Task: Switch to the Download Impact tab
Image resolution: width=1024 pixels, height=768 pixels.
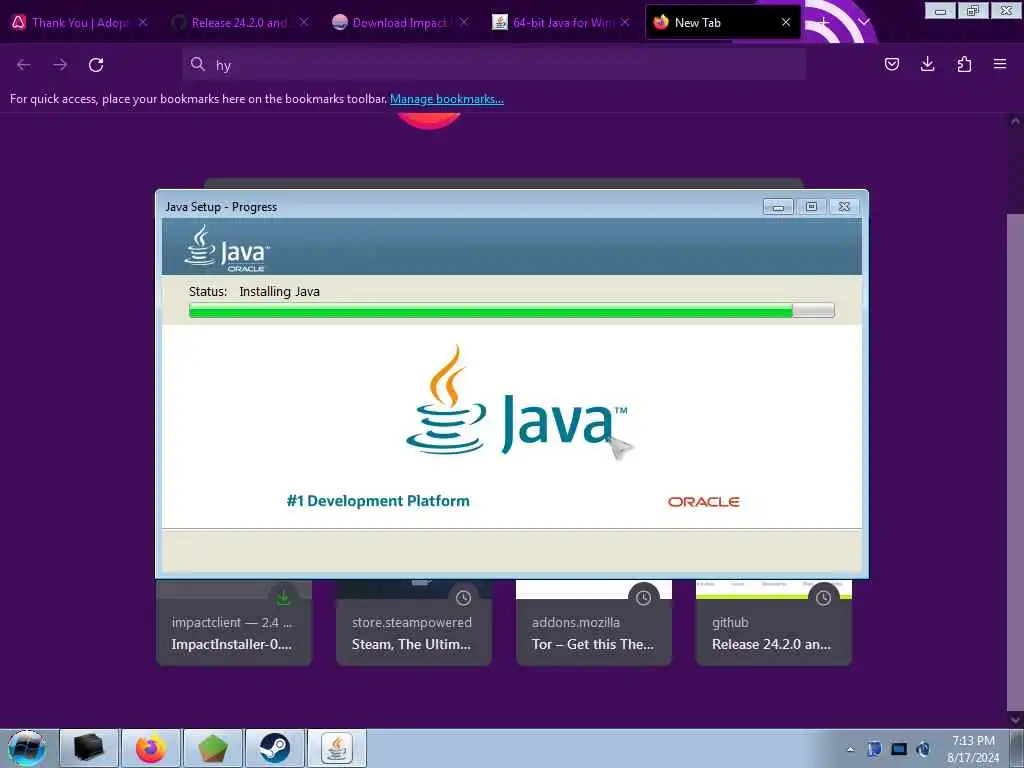Action: 399,23
